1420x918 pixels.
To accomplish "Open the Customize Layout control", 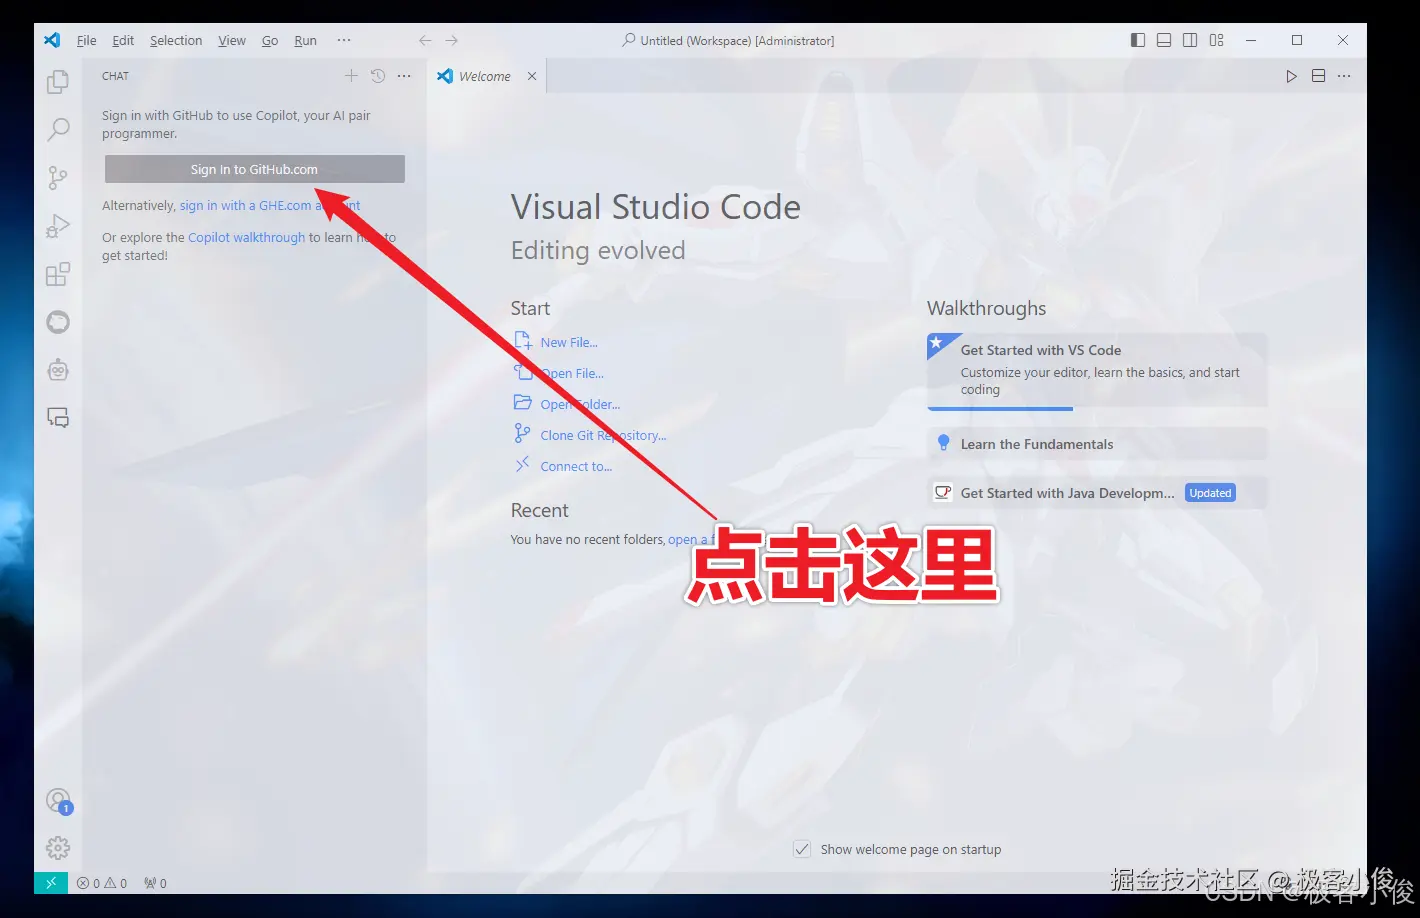I will (1216, 40).
